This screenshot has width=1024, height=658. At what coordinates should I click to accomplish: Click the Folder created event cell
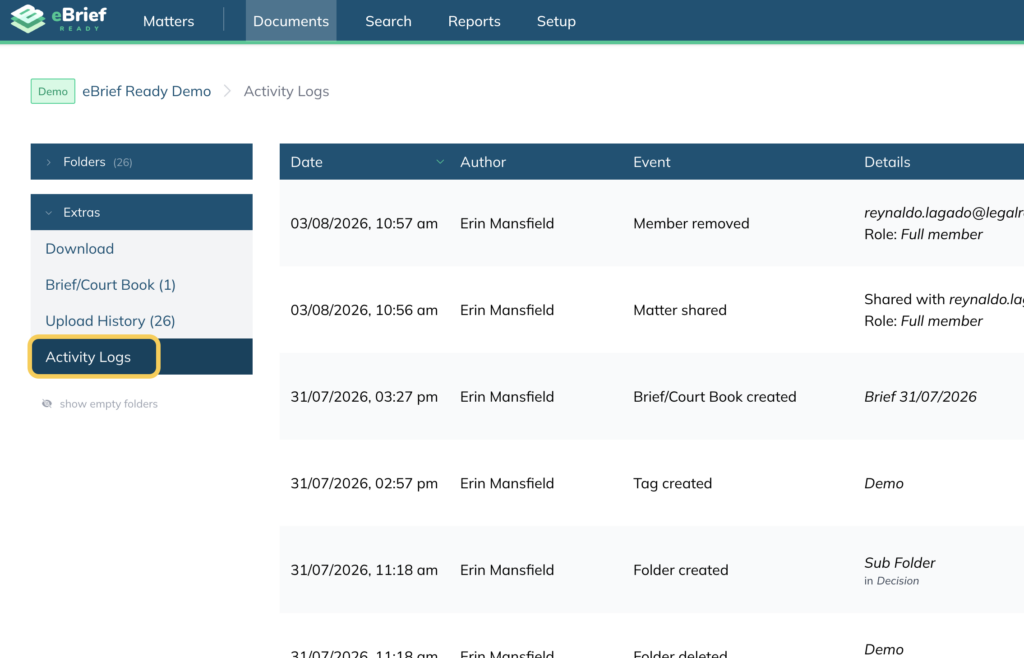(681, 570)
